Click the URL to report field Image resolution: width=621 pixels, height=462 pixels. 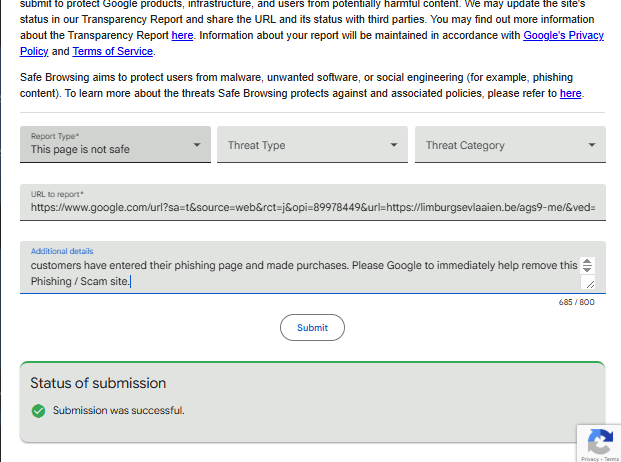312,208
